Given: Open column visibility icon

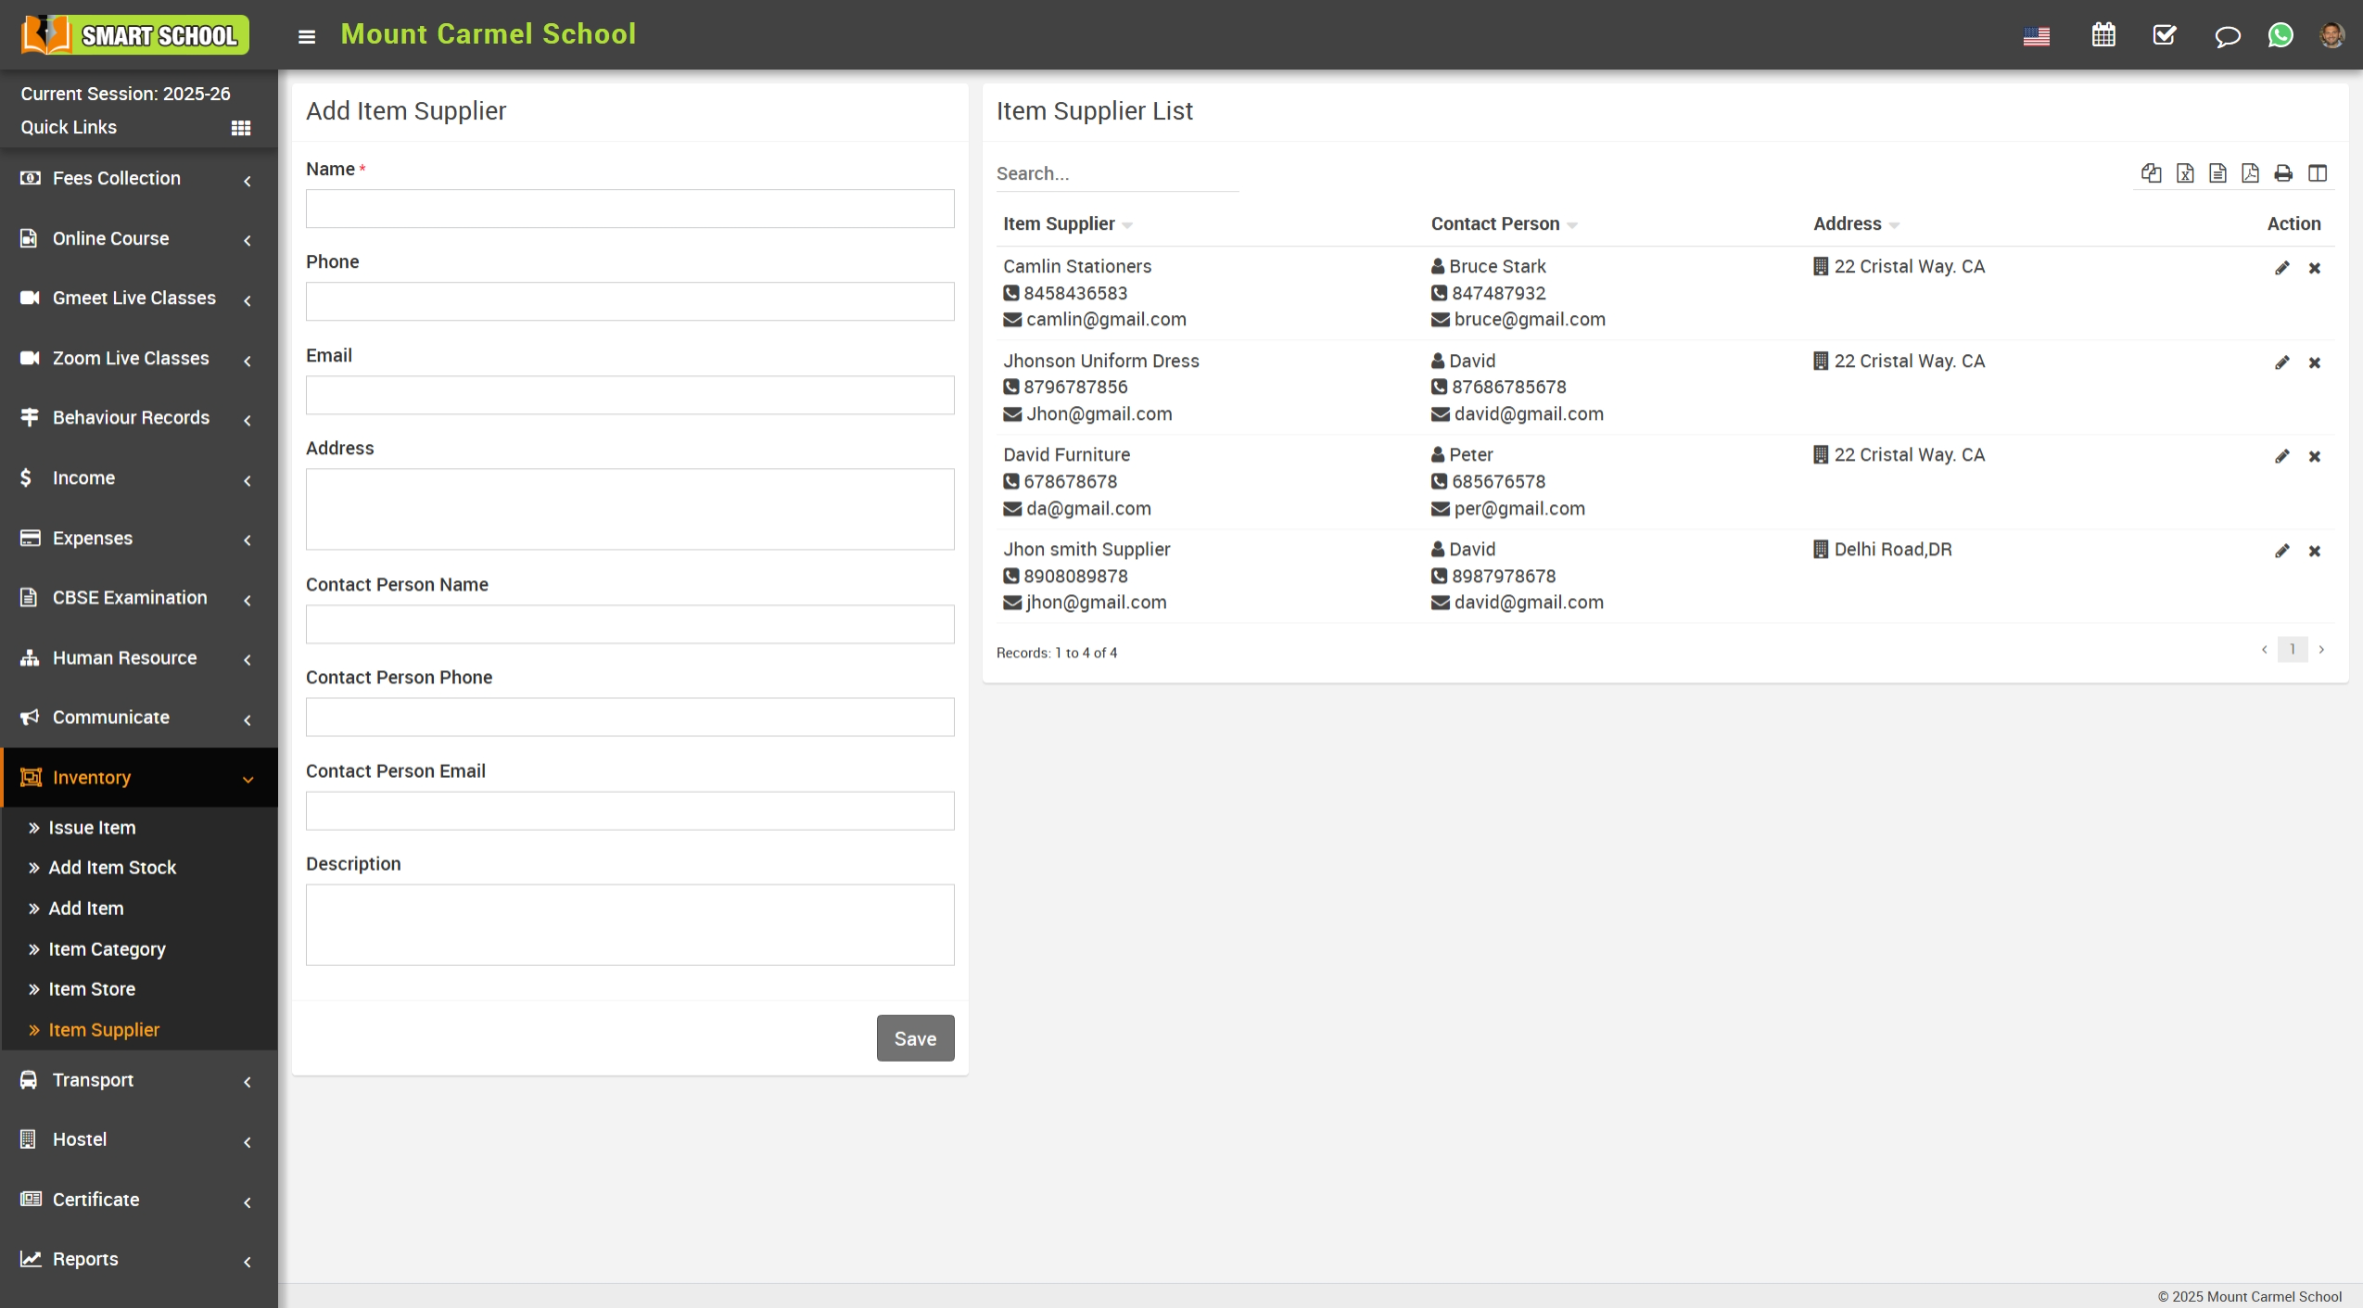Looking at the screenshot, I should pos(2317,173).
